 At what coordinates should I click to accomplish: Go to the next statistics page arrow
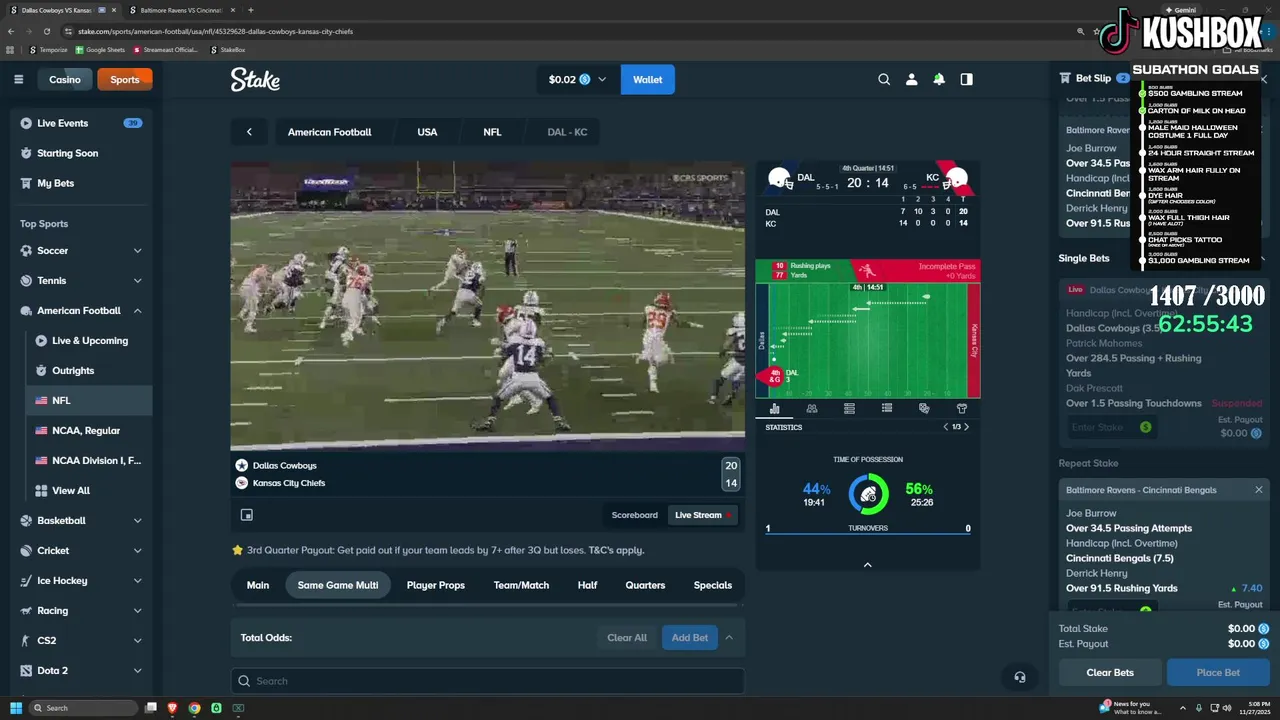click(x=966, y=427)
